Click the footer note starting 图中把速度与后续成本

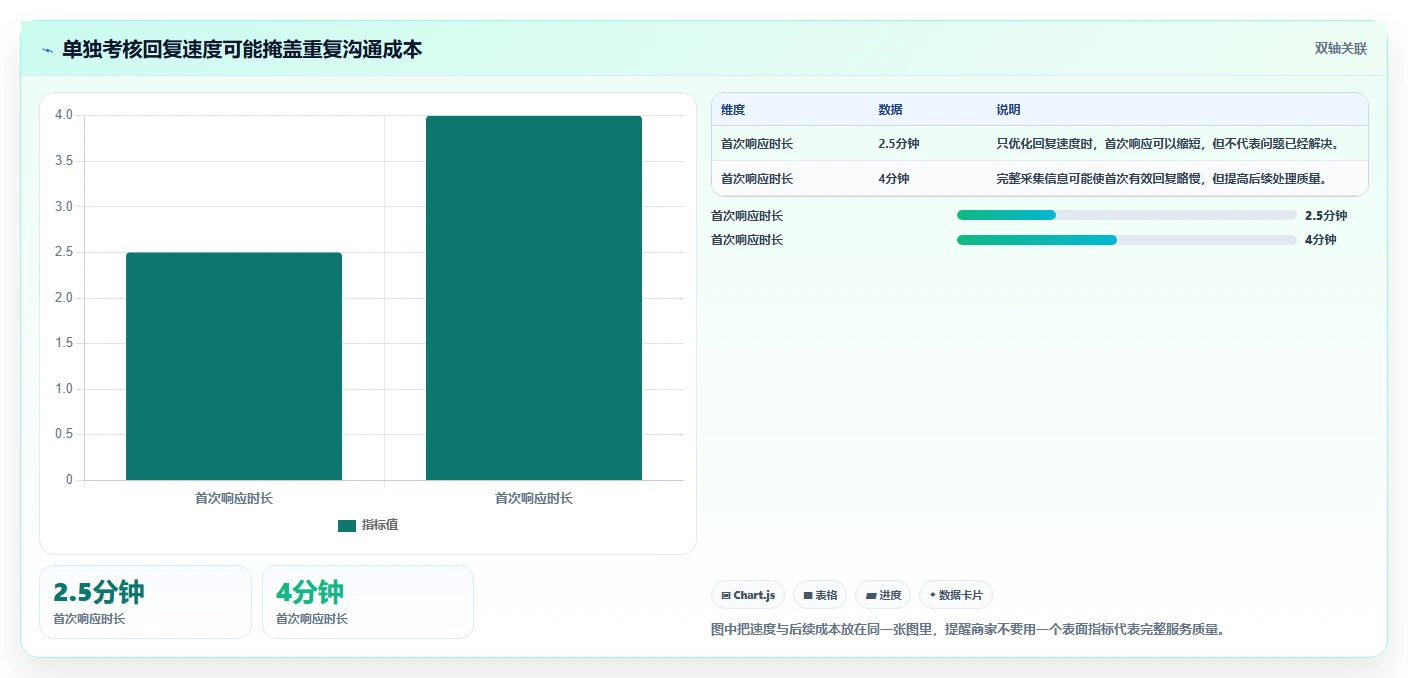[x=968, y=630]
